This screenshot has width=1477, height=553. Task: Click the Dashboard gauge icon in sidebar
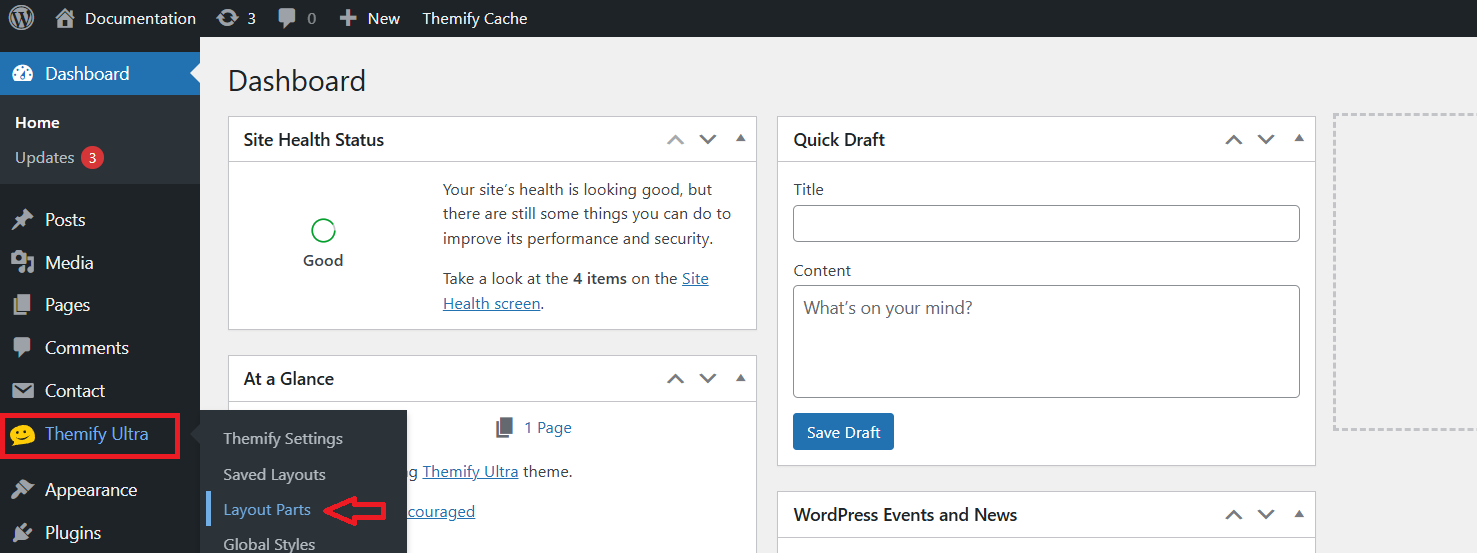pyautogui.click(x=23, y=74)
